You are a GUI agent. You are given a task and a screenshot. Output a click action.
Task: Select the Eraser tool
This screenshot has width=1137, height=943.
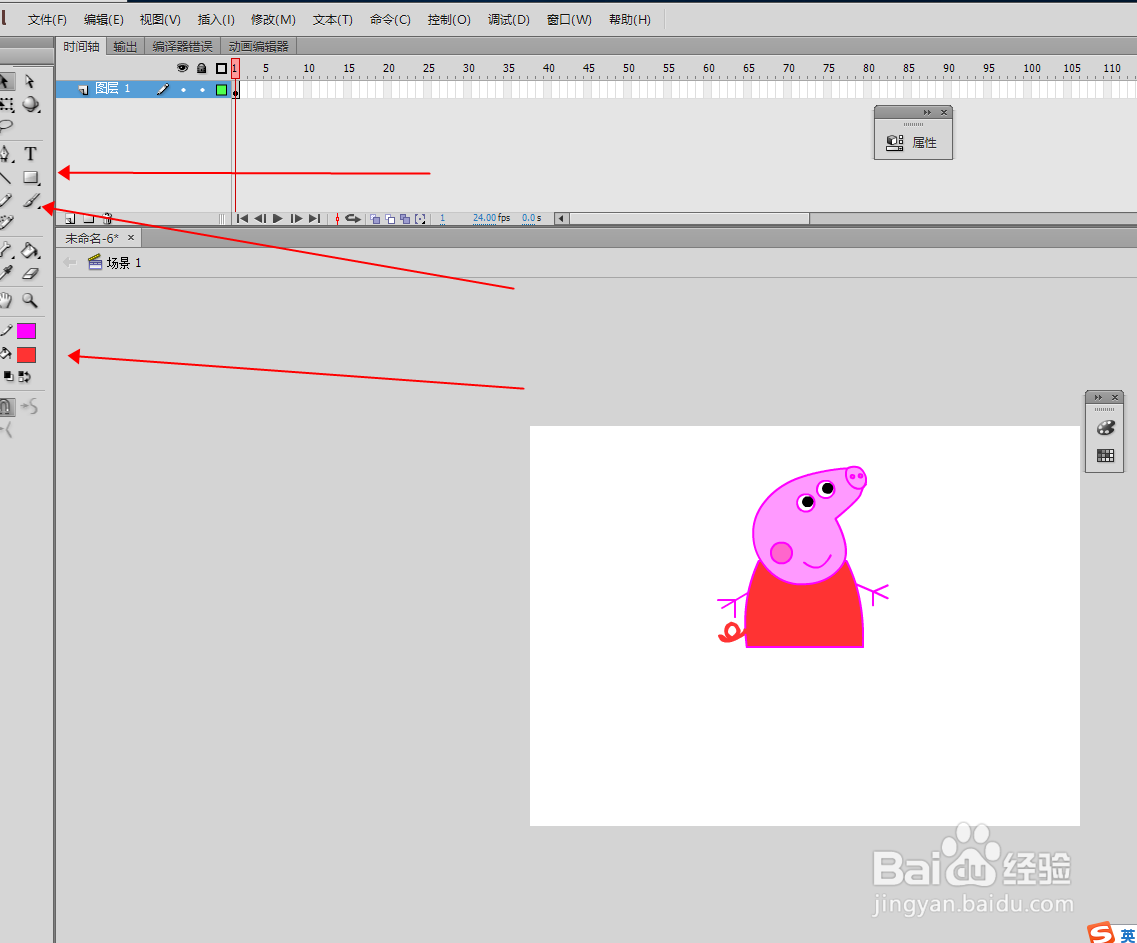[x=30, y=274]
